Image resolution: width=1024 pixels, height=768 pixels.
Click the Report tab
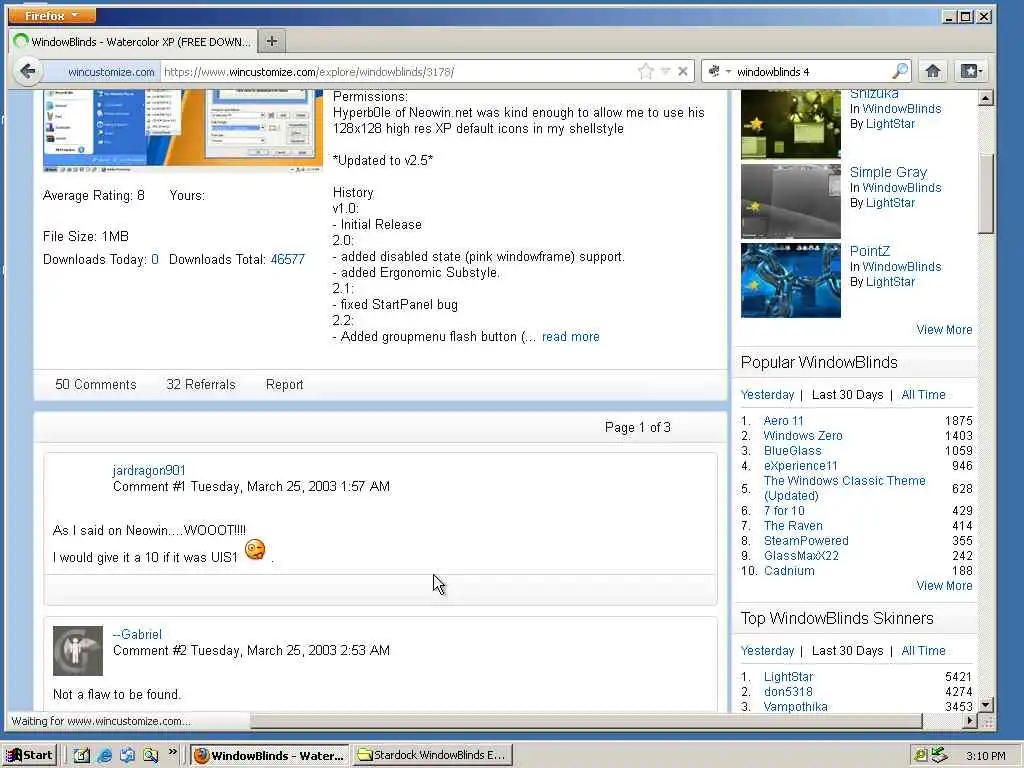[284, 385]
